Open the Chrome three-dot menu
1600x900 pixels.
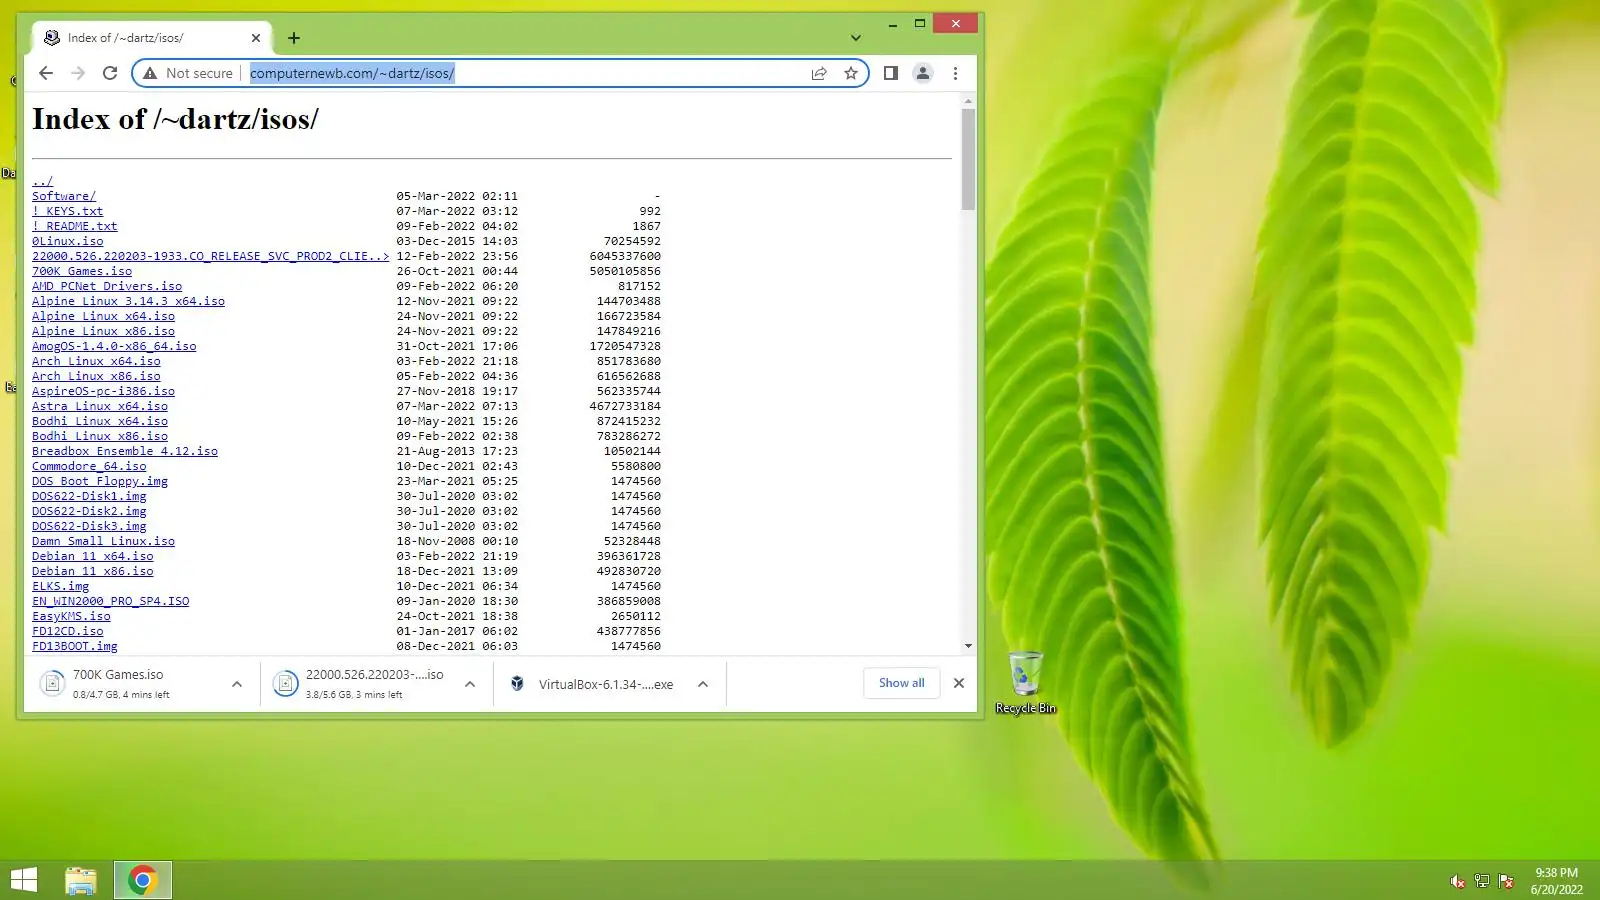point(955,73)
